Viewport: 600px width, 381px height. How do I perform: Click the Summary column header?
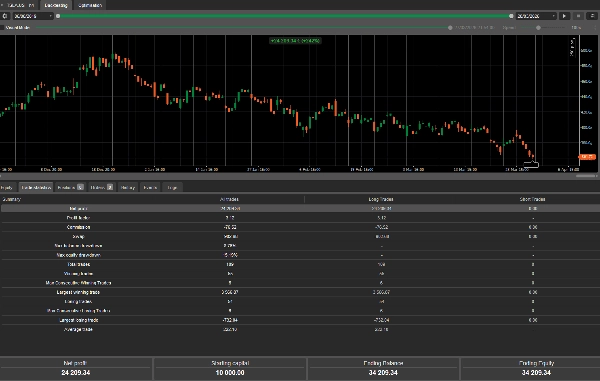coord(11,199)
